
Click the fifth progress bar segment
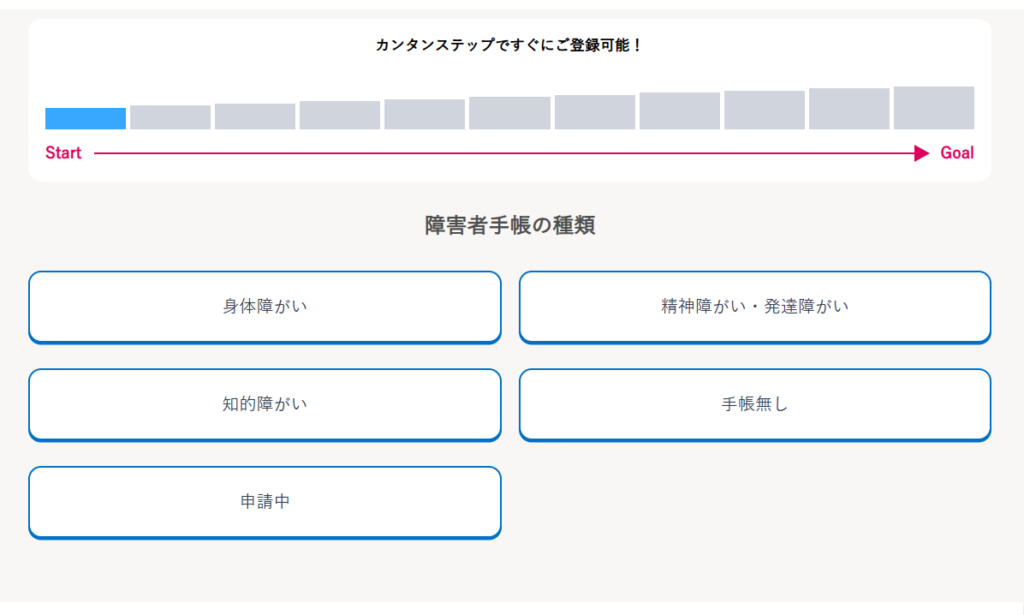(x=425, y=115)
